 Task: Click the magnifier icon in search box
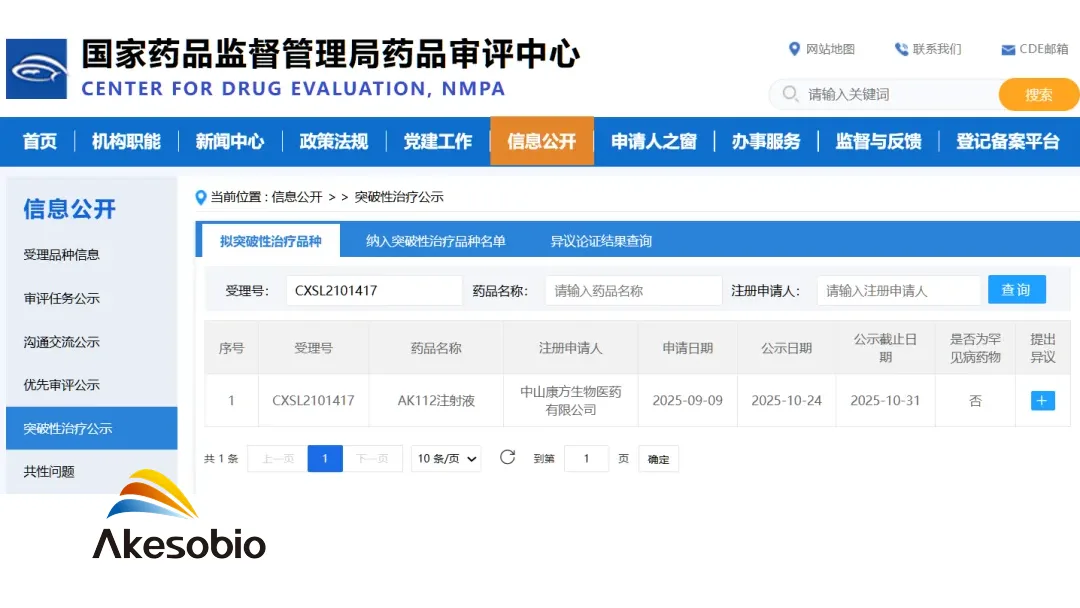coord(791,94)
